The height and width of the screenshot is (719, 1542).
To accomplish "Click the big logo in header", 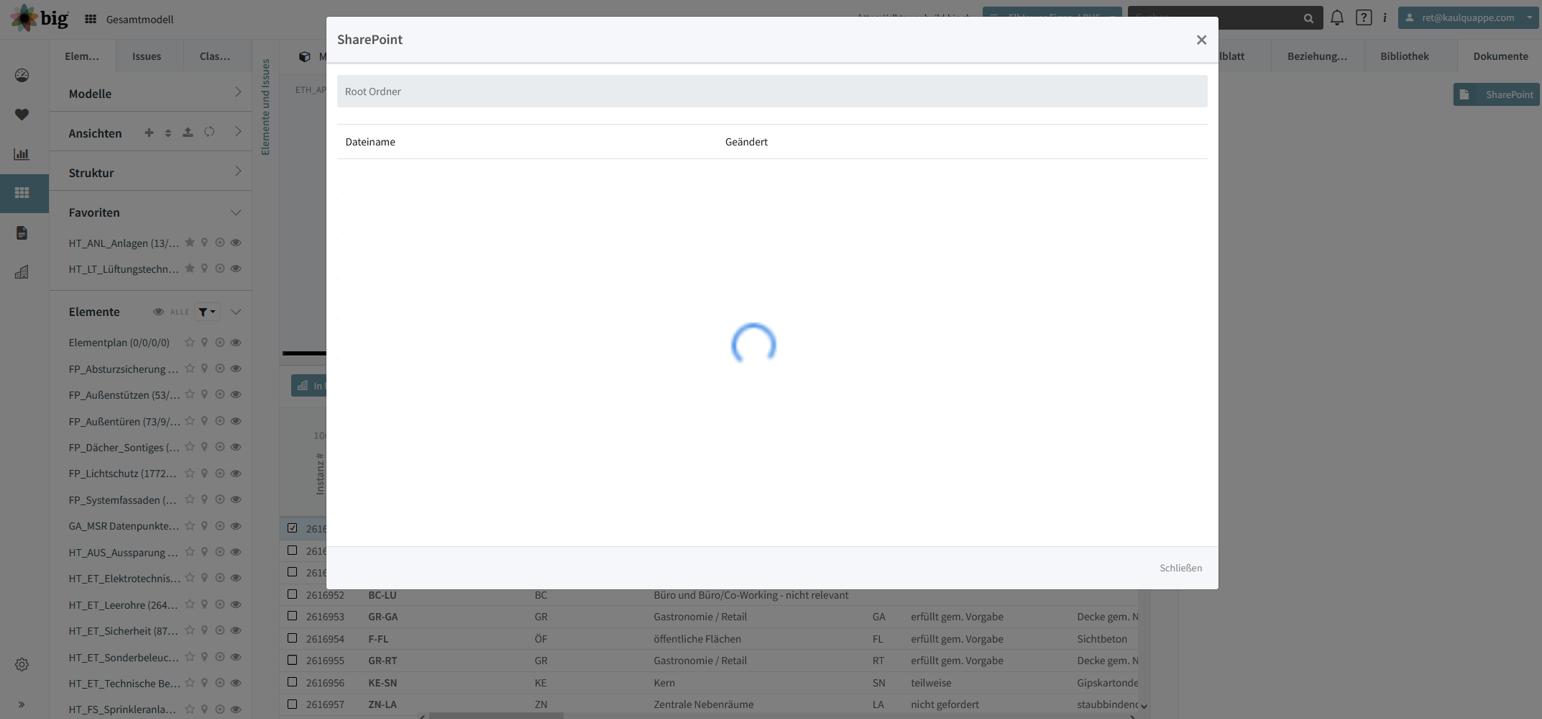I will pyautogui.click(x=40, y=18).
